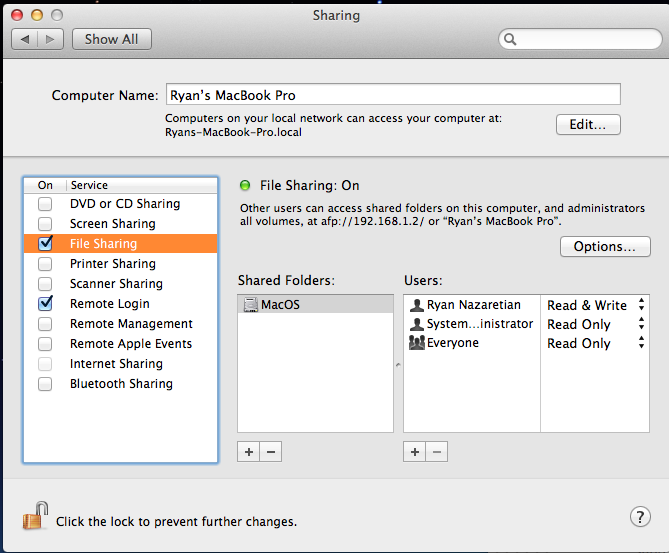Open the file sharing Options… button

pos(605,246)
